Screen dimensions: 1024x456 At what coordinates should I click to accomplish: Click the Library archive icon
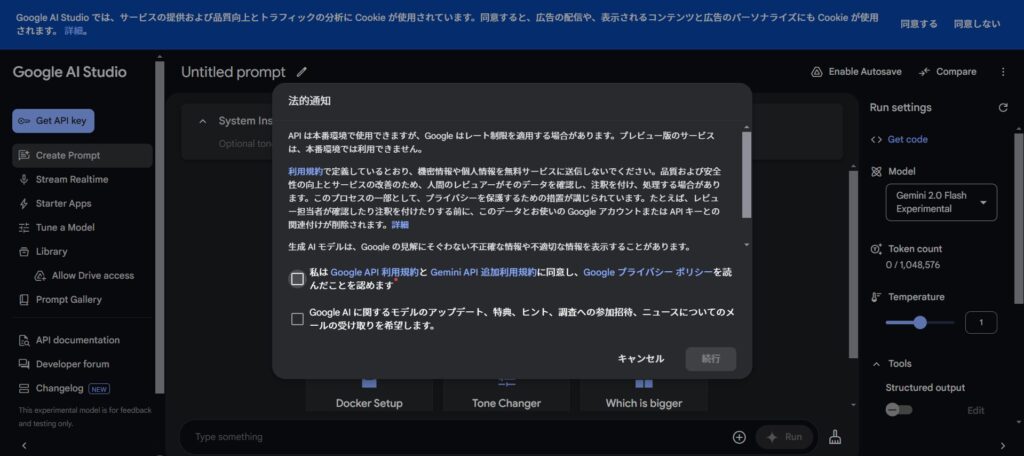coord(24,252)
